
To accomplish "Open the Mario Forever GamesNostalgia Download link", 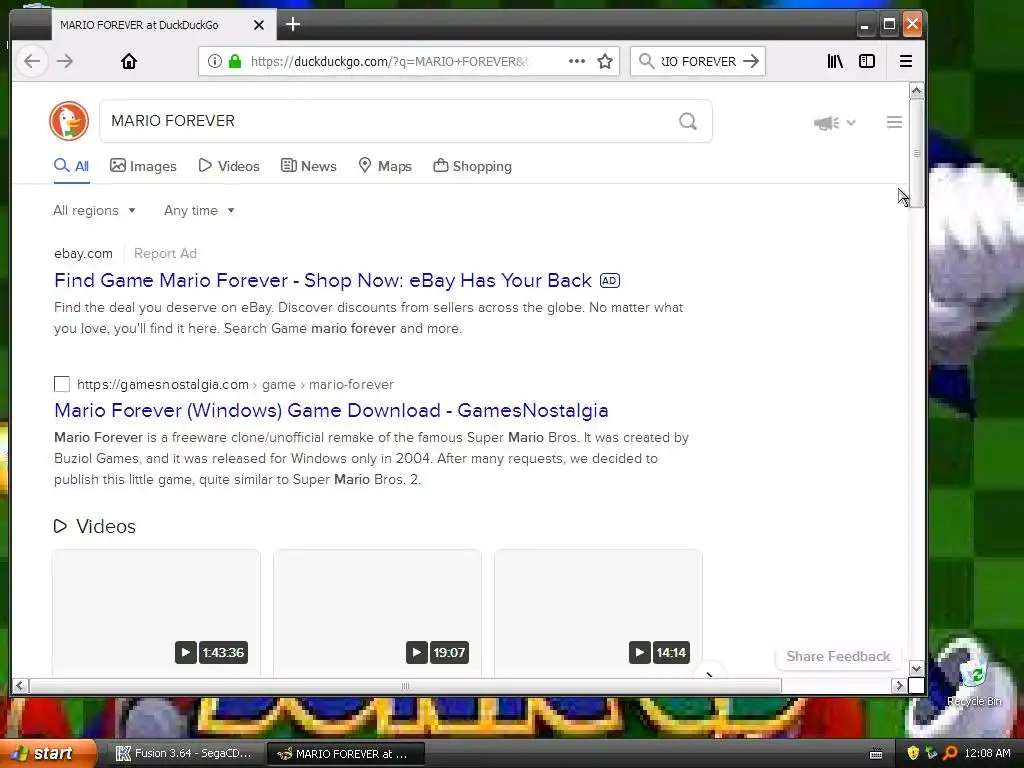I will pos(331,410).
